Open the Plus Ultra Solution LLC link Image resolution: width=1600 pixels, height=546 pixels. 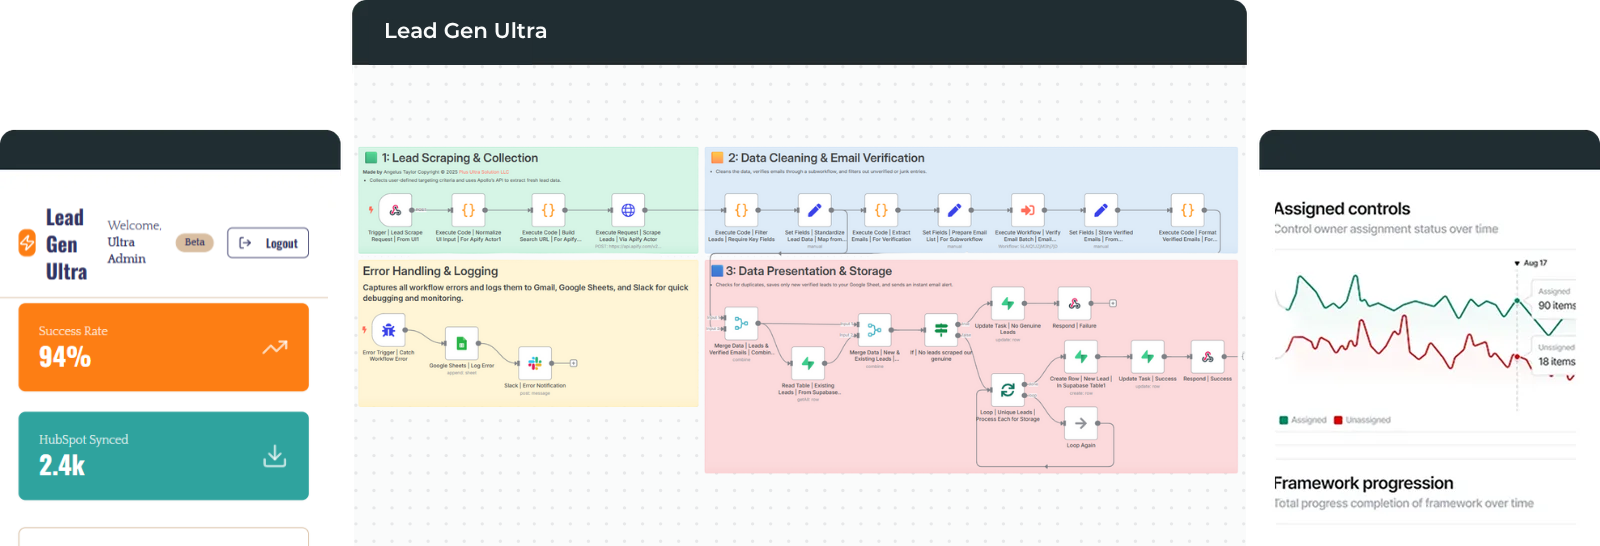pyautogui.click(x=484, y=172)
